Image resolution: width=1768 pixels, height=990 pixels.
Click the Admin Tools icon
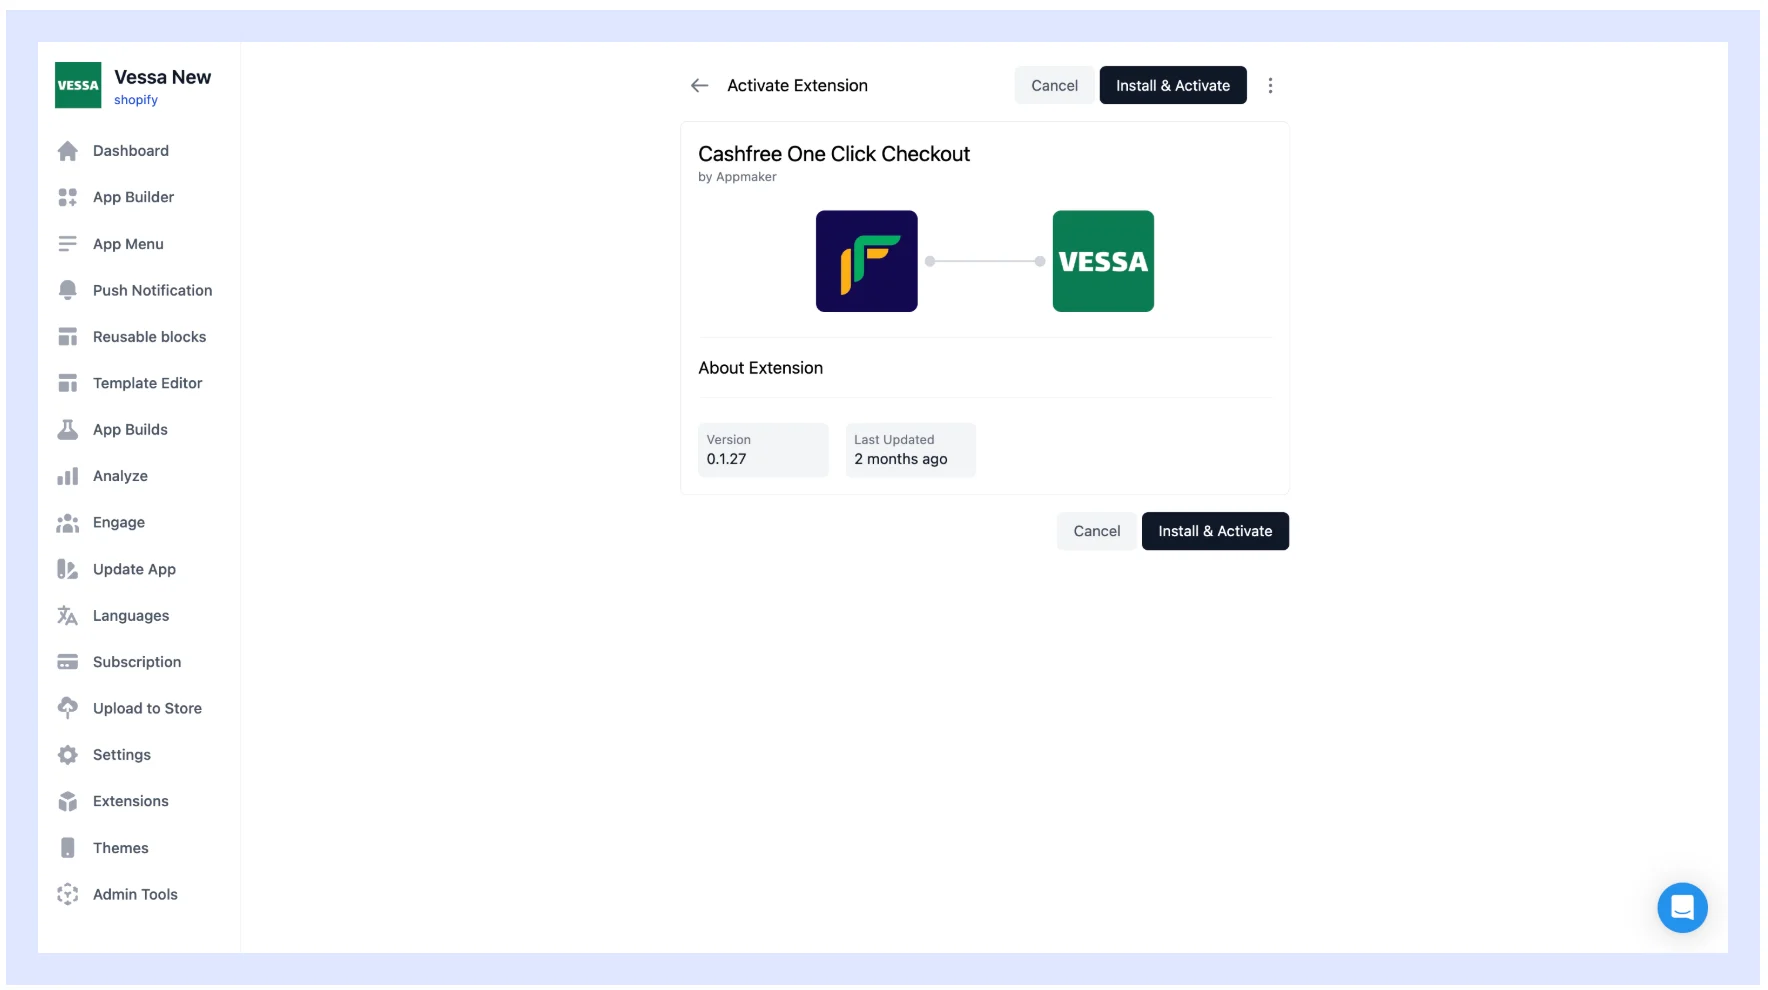[x=67, y=894]
